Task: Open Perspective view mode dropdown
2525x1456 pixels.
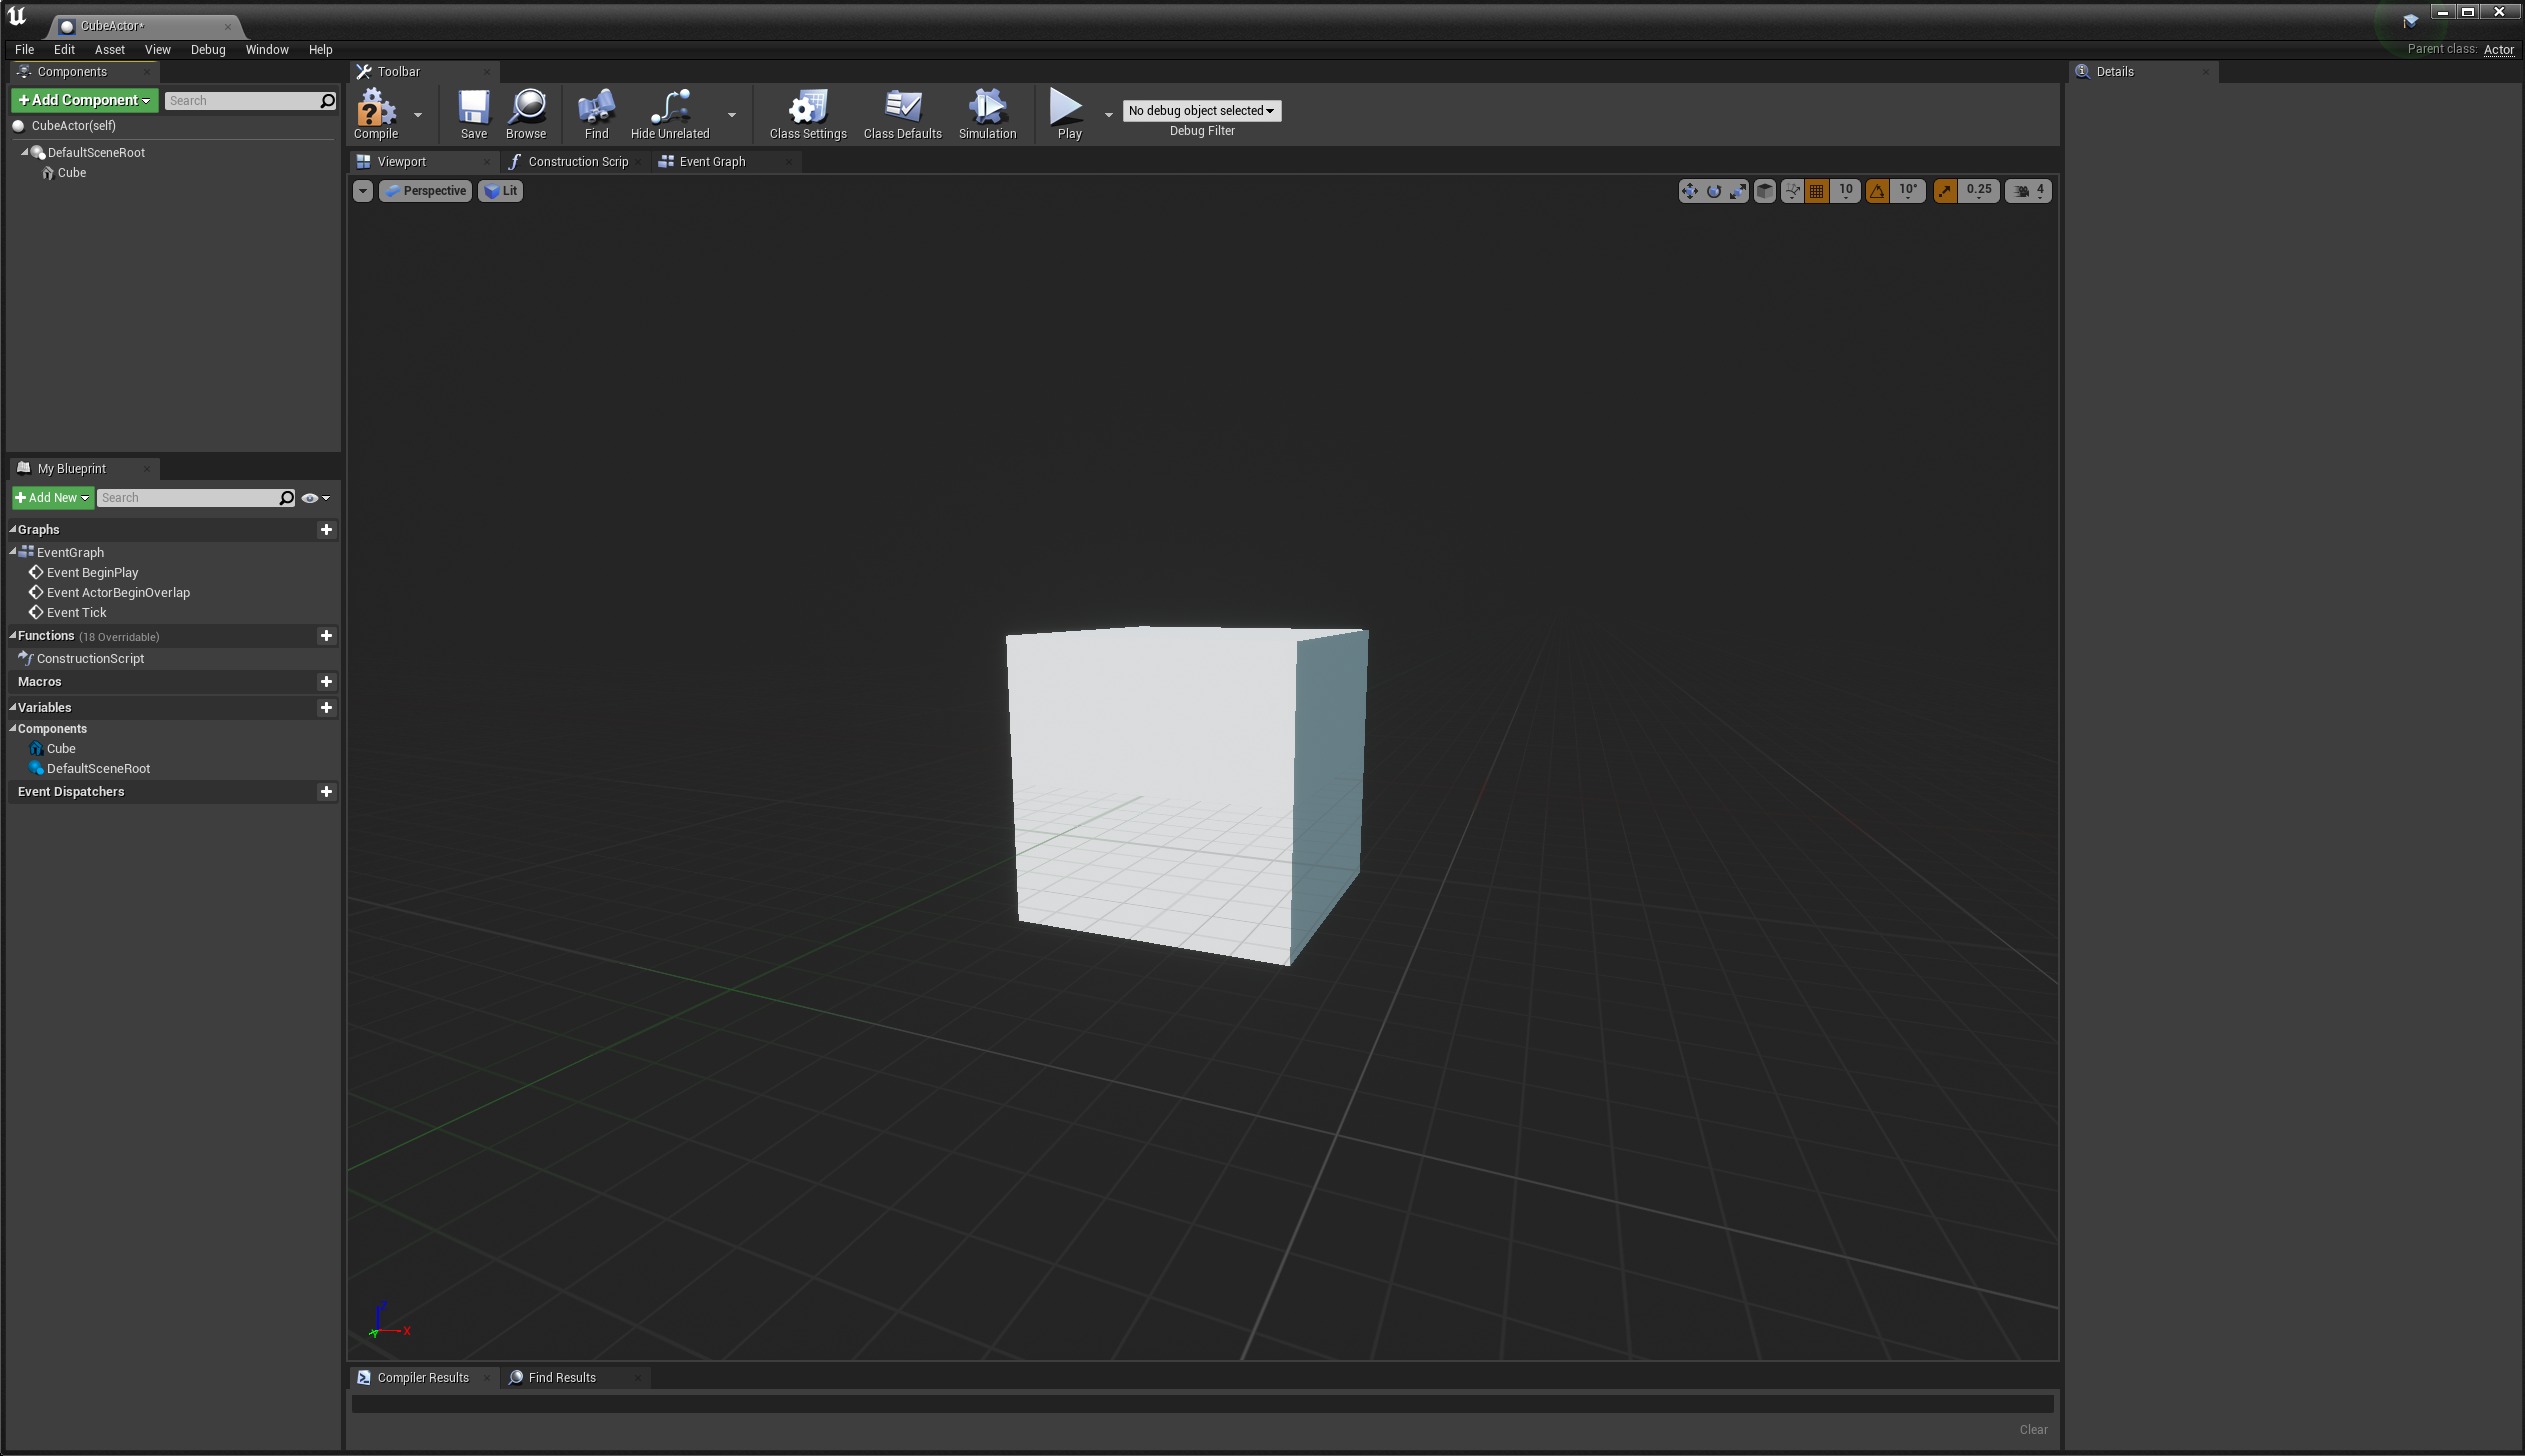Action: click(425, 191)
